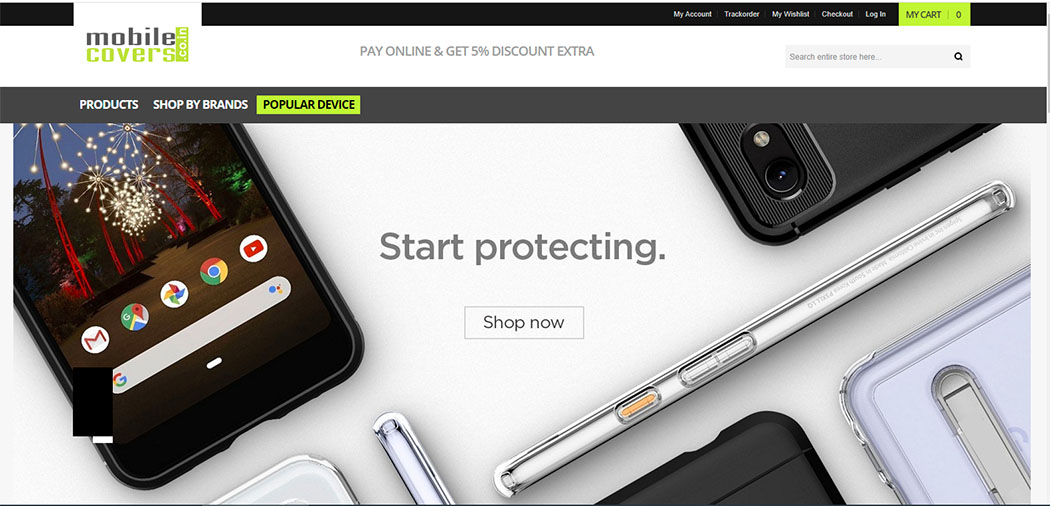Focus the Search entire store field
This screenshot has height=506, width=1050.
(868, 57)
